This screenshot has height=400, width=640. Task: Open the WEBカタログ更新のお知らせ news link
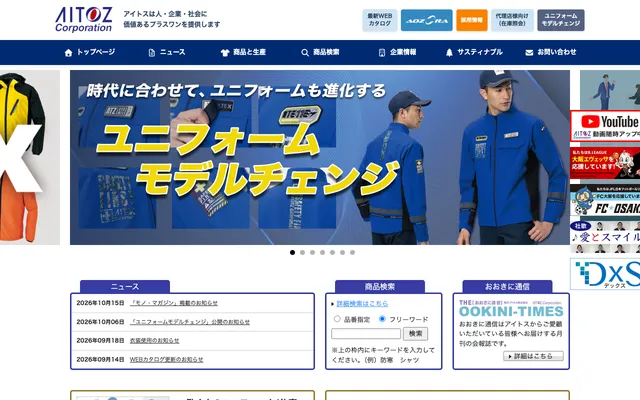click(166, 360)
